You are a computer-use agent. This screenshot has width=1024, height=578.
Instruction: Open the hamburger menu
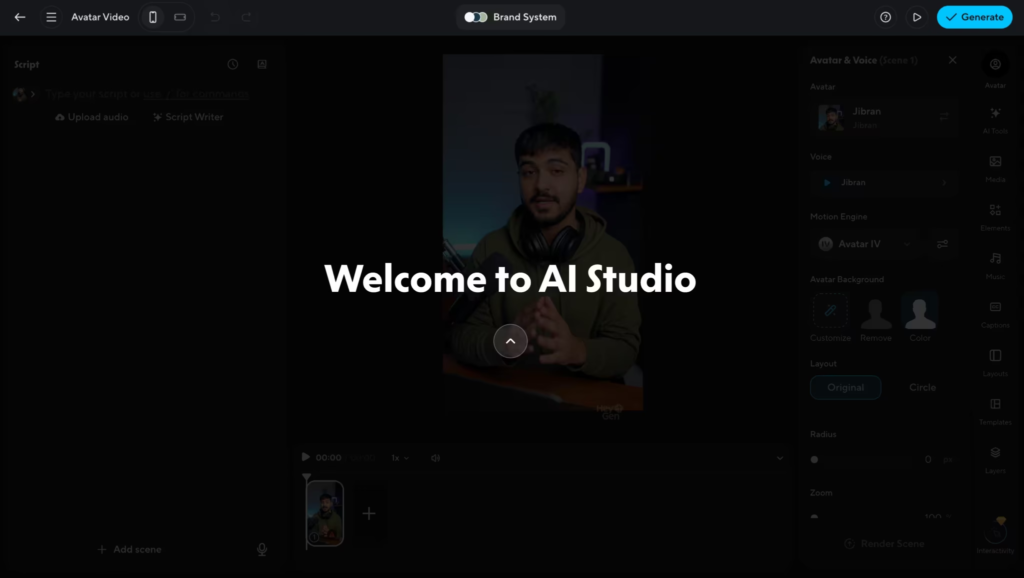pyautogui.click(x=51, y=17)
